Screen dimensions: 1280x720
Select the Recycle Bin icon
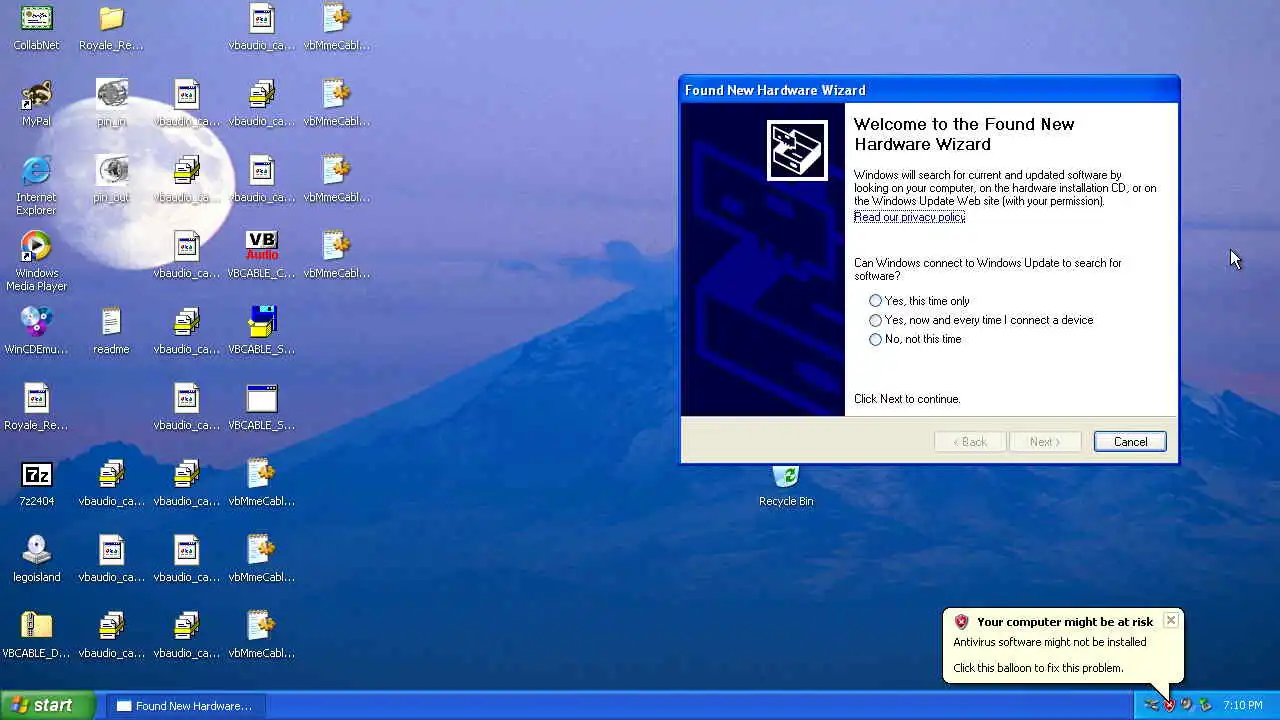point(786,486)
